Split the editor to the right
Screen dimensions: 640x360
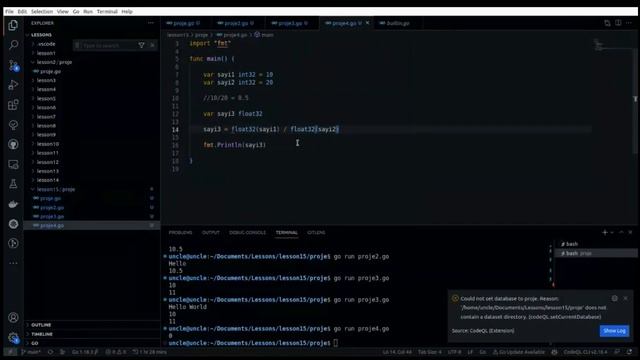[x=618, y=23]
